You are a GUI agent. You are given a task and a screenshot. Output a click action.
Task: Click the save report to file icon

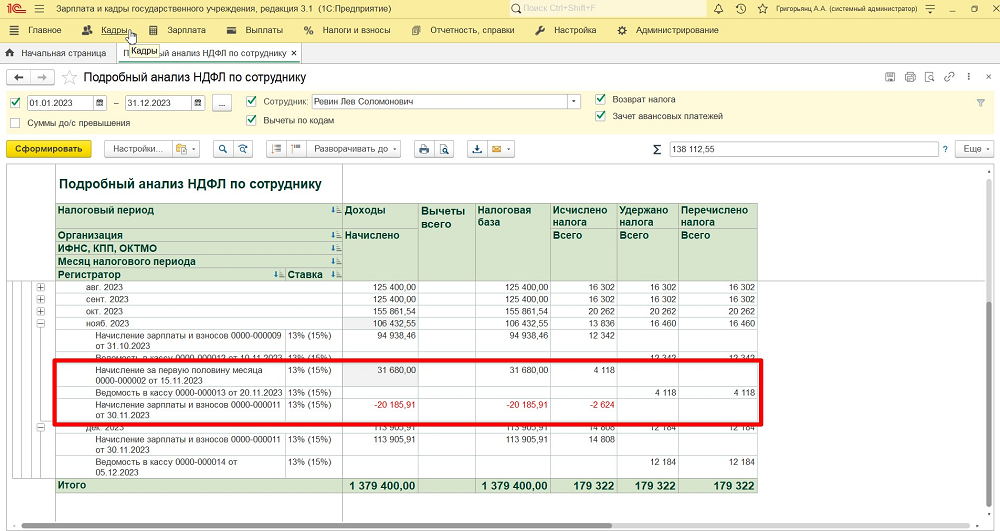point(477,149)
